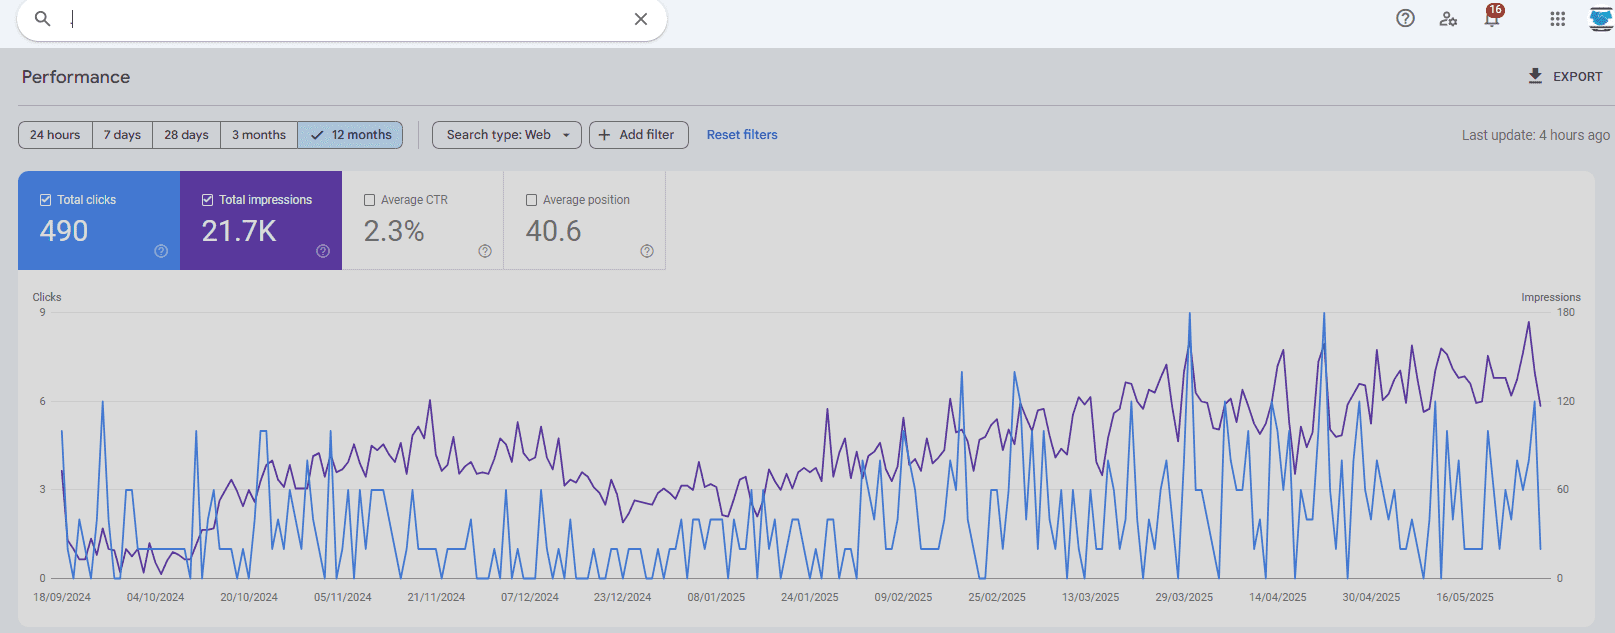Expand the Search type: Web dropdown
This screenshot has height=633, width=1615.
[507, 135]
